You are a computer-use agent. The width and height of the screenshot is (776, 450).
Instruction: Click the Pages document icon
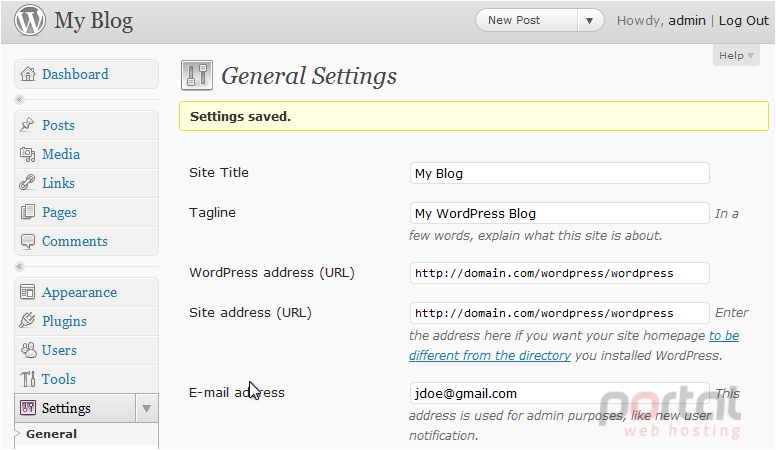click(x=27, y=212)
